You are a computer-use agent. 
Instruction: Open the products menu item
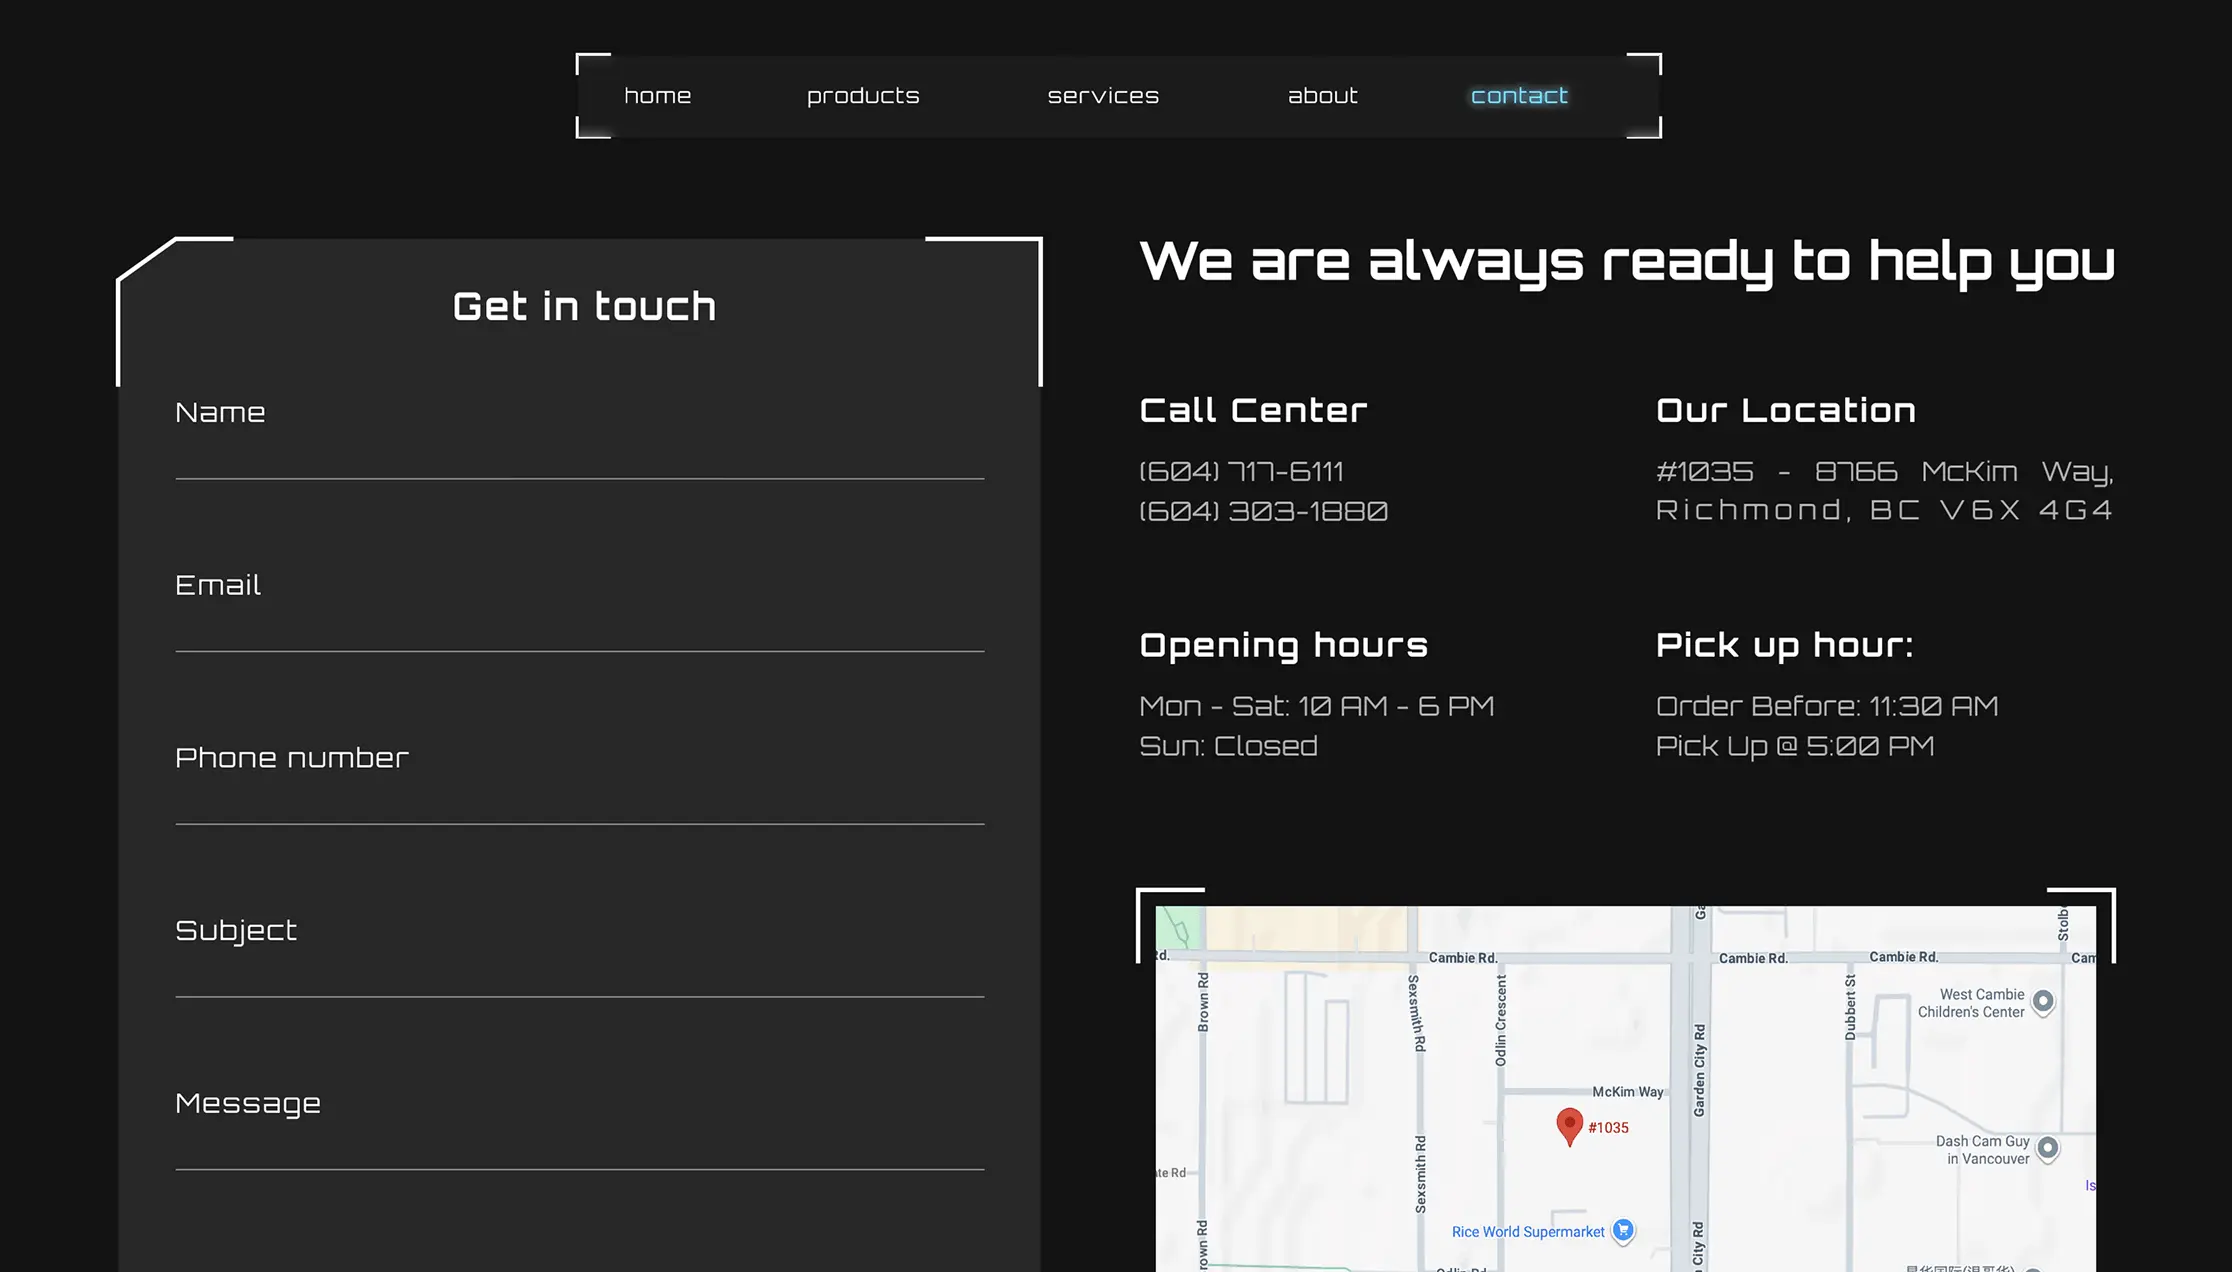(x=863, y=97)
